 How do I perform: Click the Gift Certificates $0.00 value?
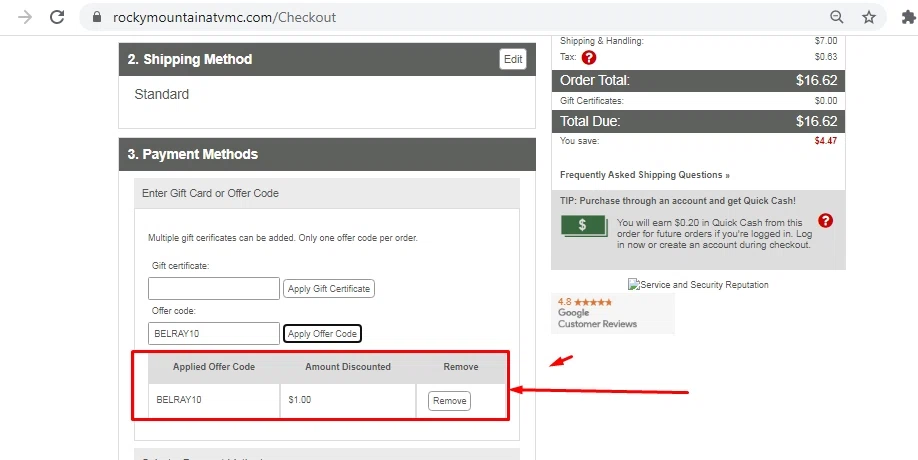(826, 101)
